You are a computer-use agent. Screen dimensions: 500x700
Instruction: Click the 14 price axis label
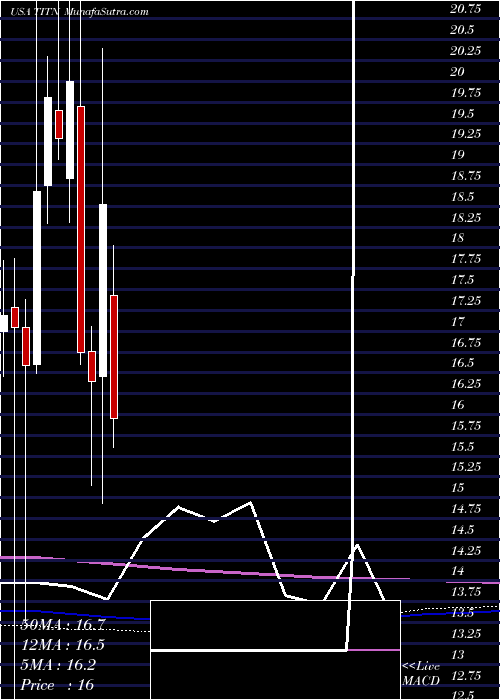coord(458,571)
